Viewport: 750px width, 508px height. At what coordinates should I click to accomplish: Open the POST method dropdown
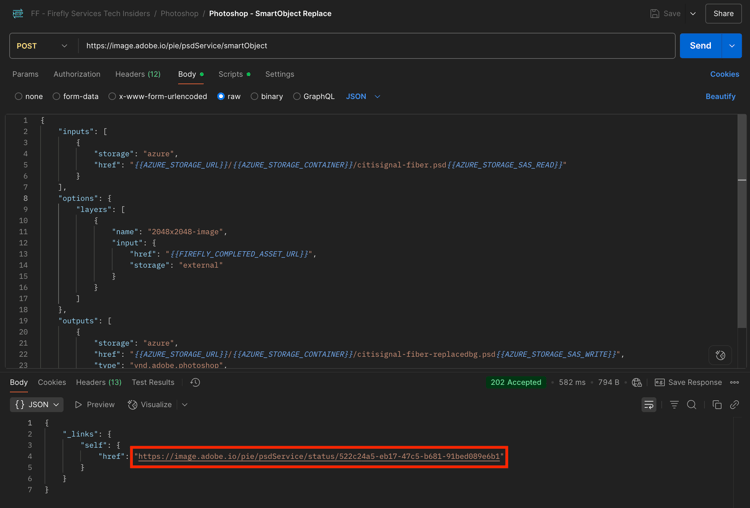(42, 46)
